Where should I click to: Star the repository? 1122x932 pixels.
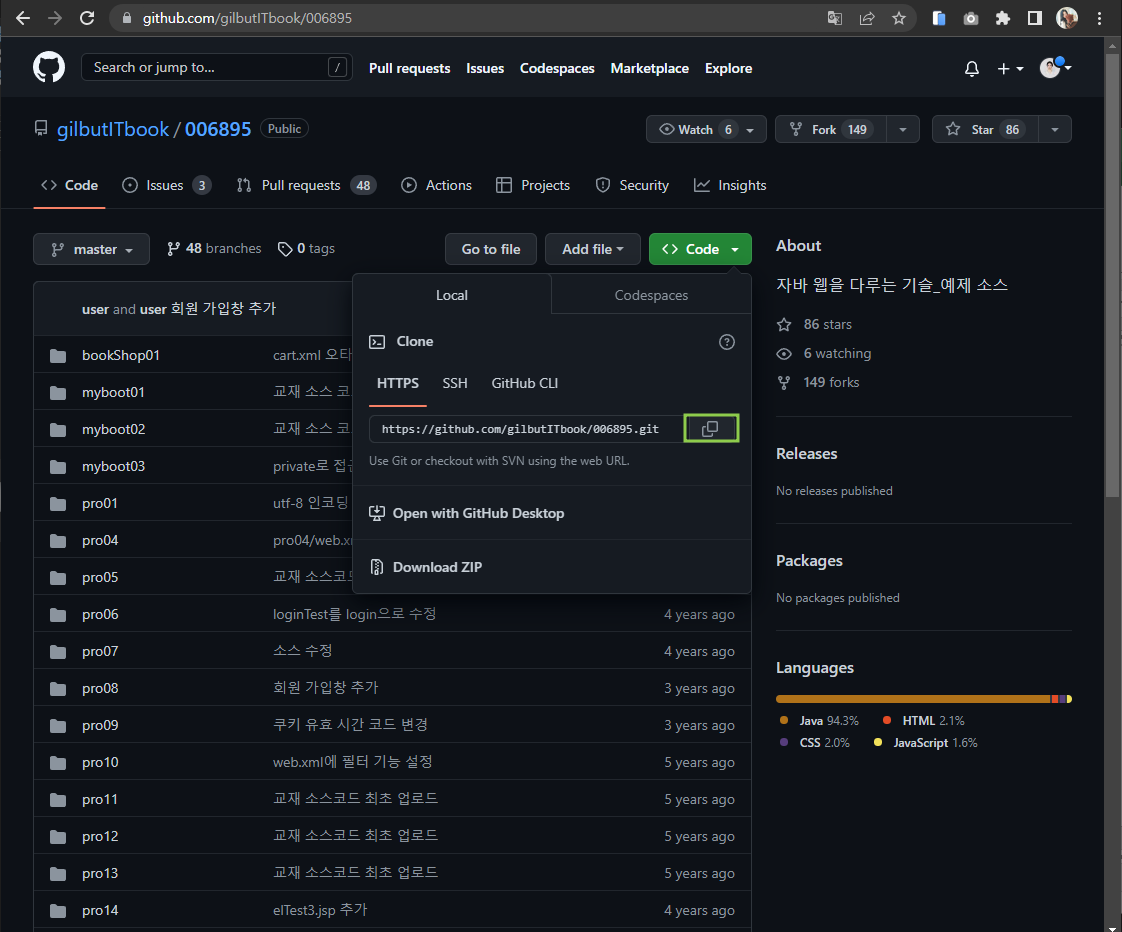tap(985, 130)
